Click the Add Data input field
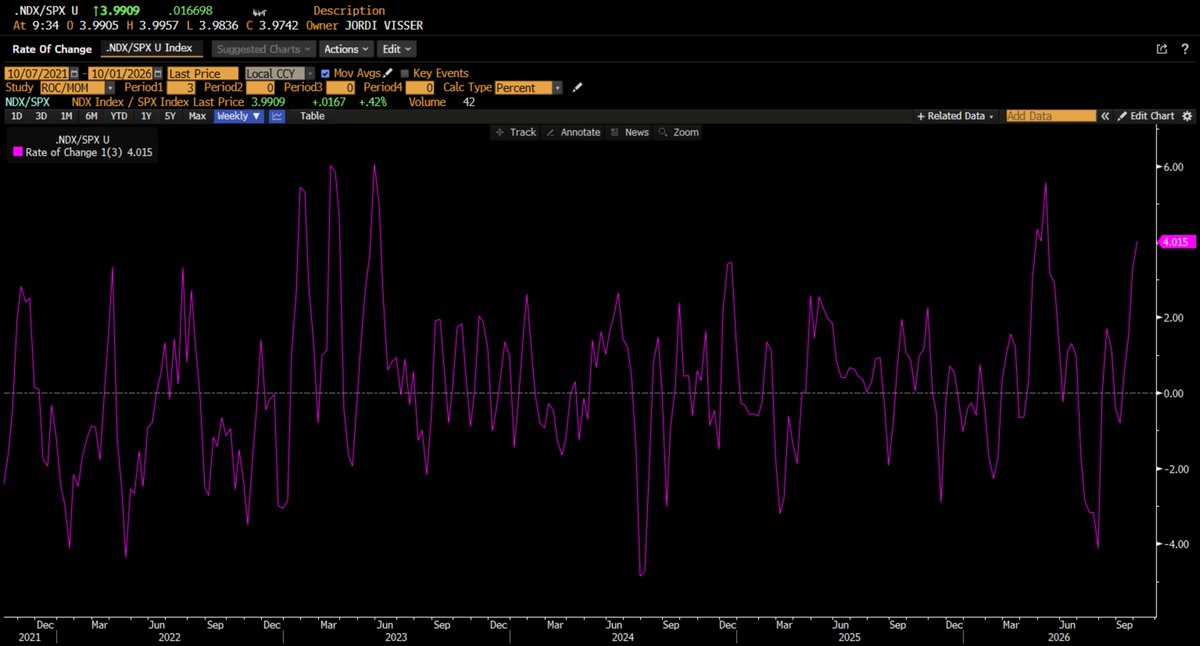 [1051, 116]
